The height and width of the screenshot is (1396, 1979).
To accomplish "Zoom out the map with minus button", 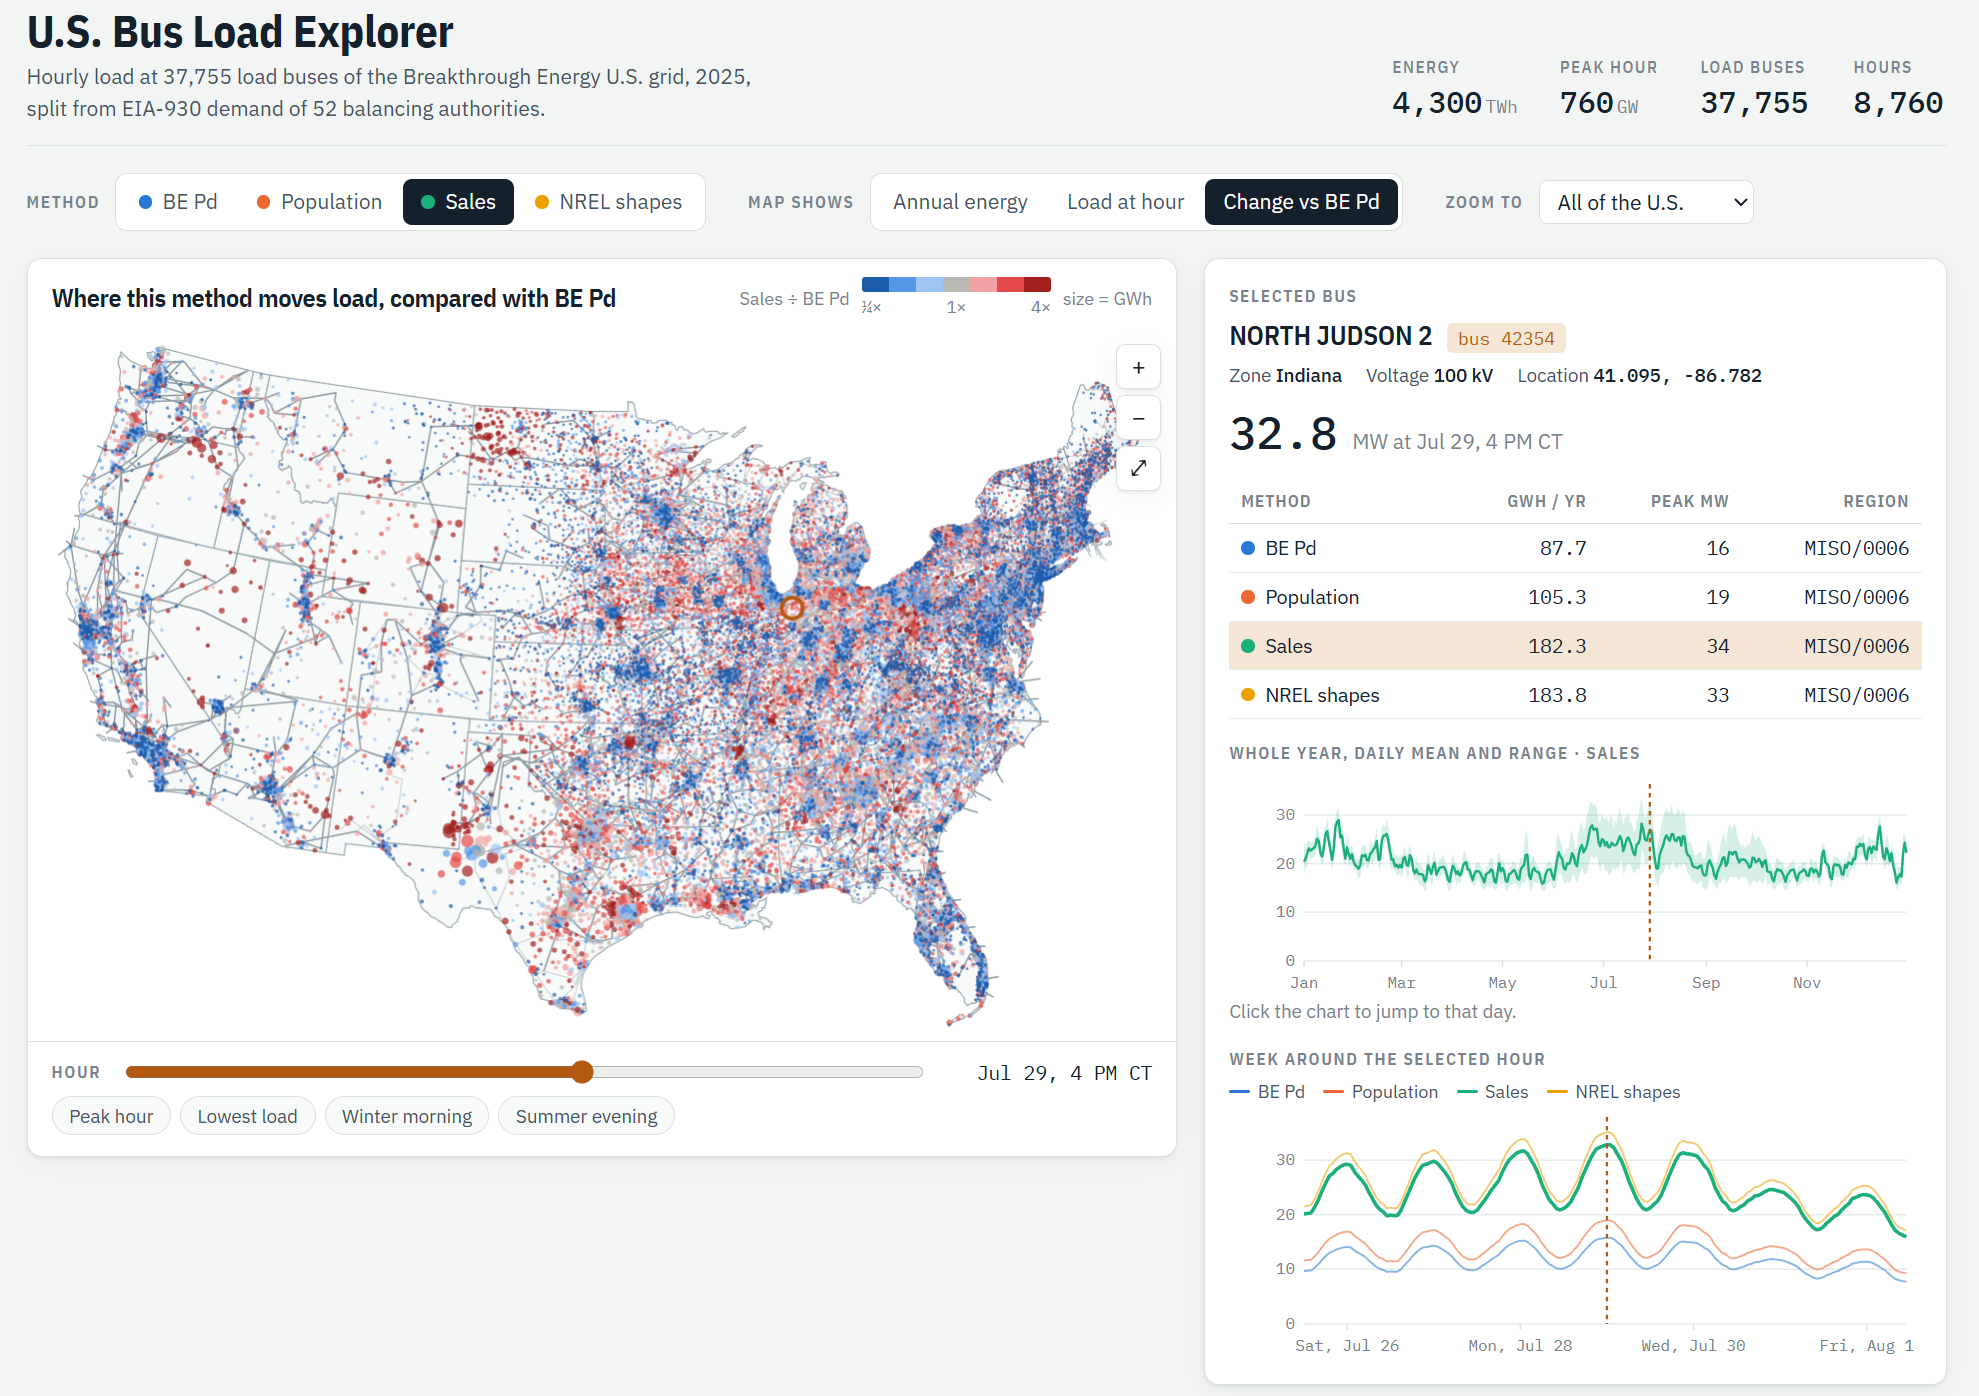I will (1138, 418).
